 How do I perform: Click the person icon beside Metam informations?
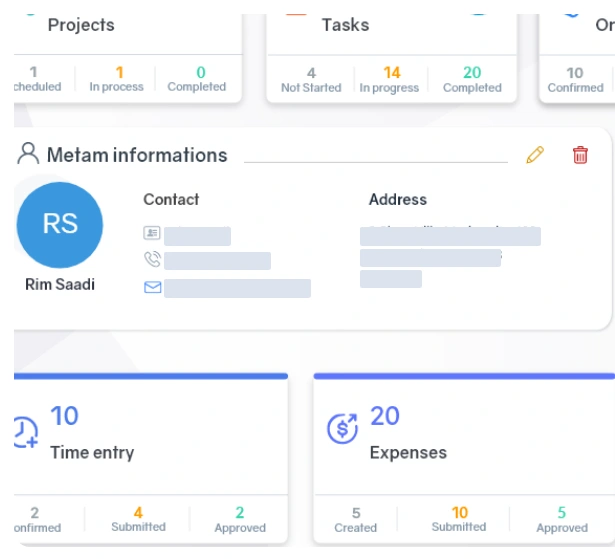28,154
